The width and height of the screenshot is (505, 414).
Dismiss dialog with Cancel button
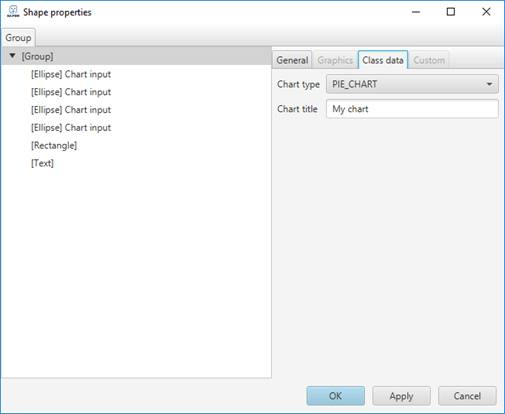point(467,396)
